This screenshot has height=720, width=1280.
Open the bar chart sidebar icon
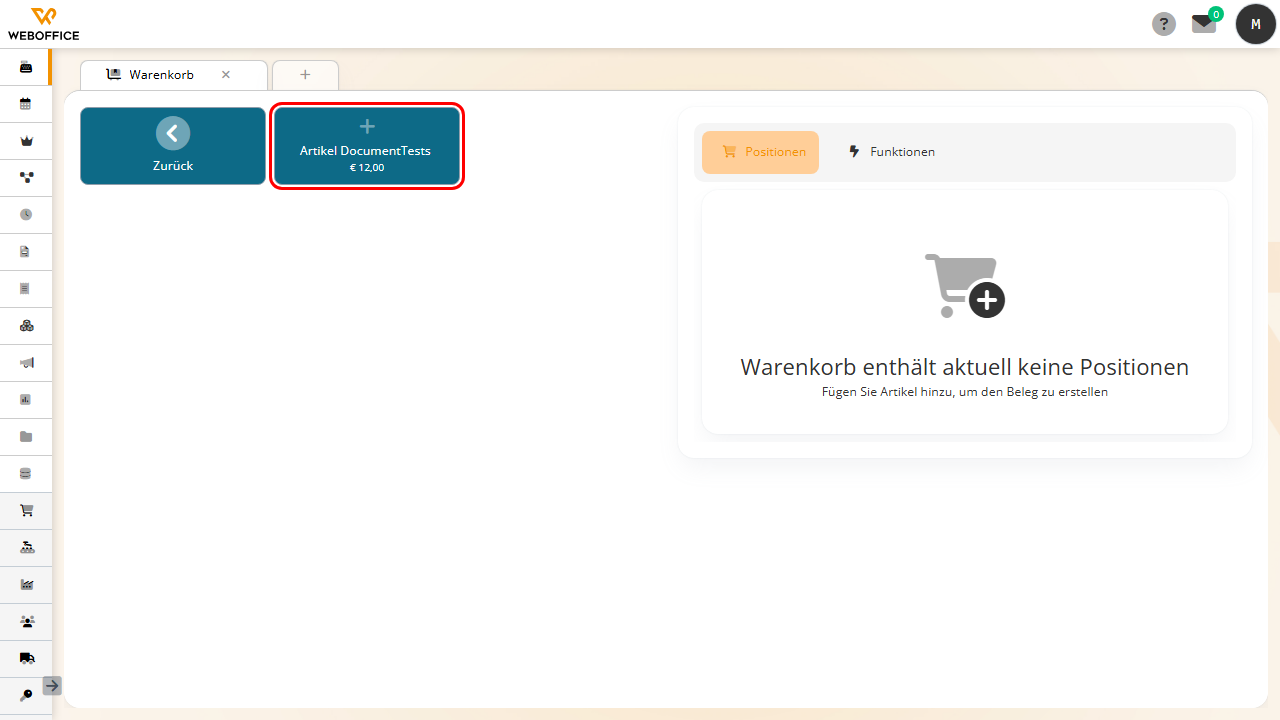click(x=26, y=399)
